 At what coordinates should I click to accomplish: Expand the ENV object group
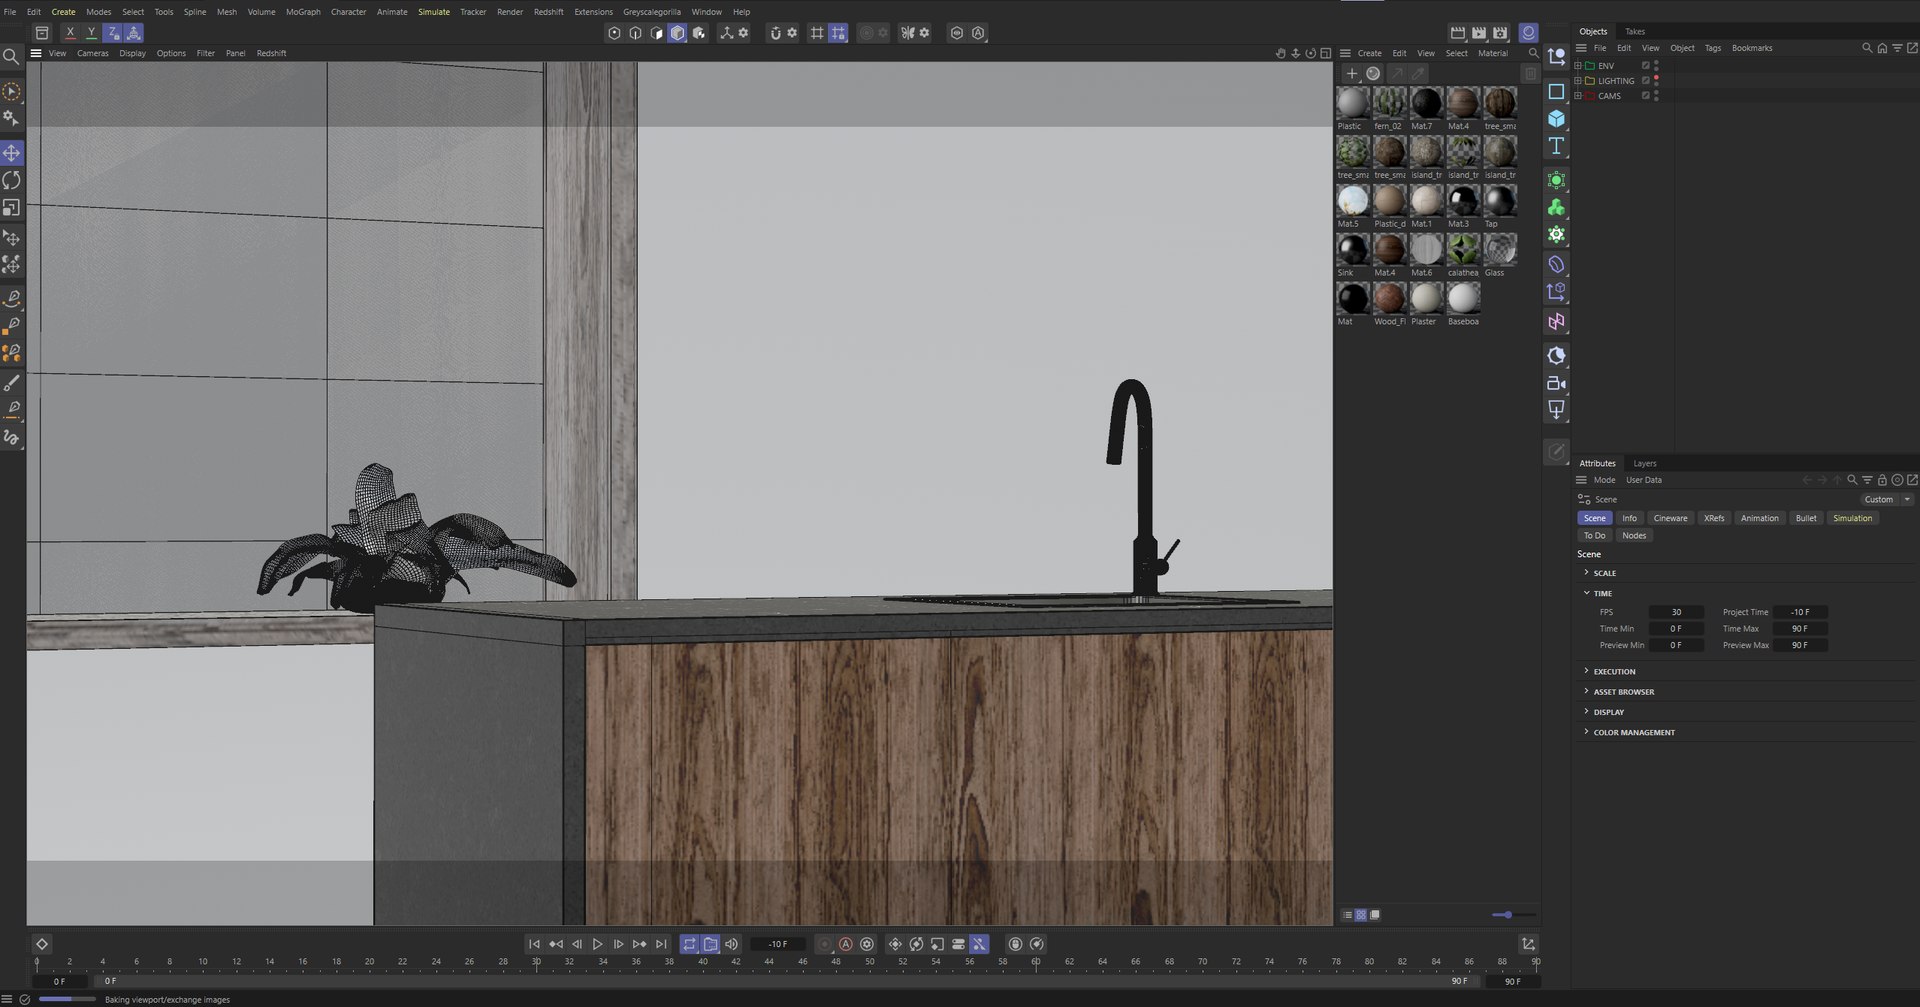pyautogui.click(x=1578, y=66)
